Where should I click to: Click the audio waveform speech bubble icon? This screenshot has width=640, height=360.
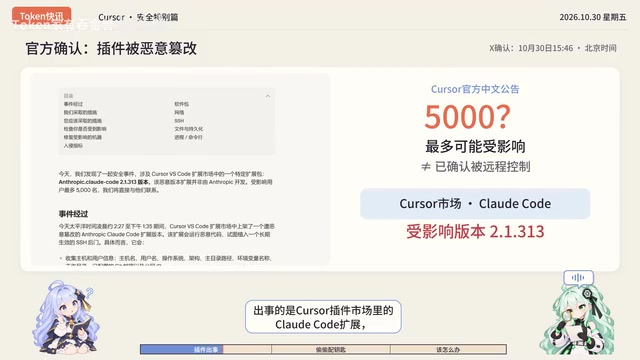(x=578, y=278)
